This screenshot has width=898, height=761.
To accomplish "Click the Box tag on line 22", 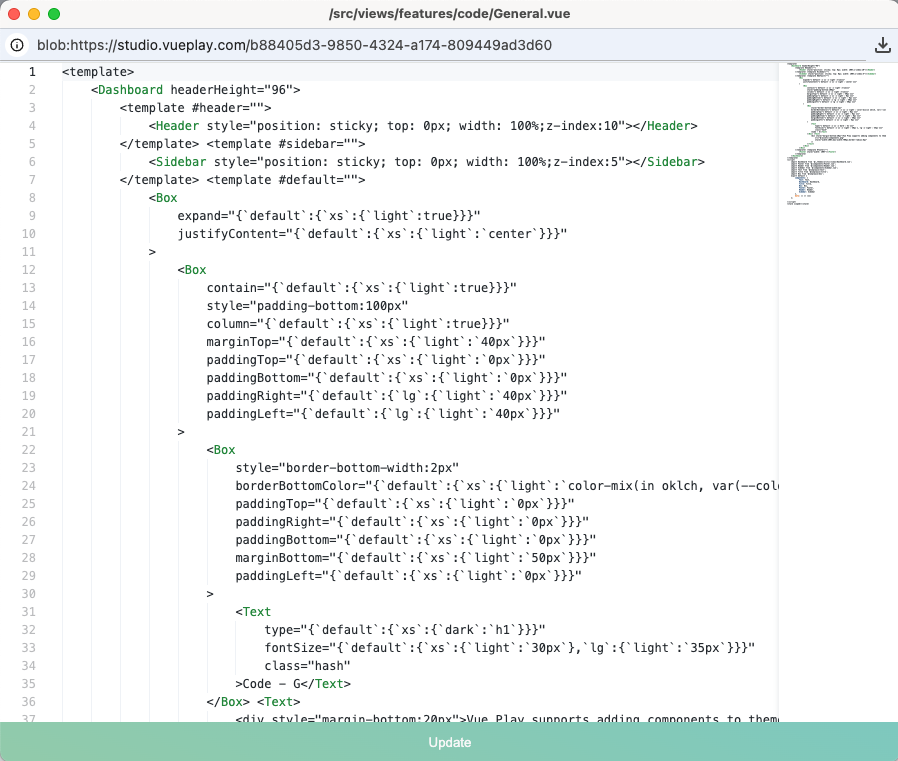I will (221, 450).
